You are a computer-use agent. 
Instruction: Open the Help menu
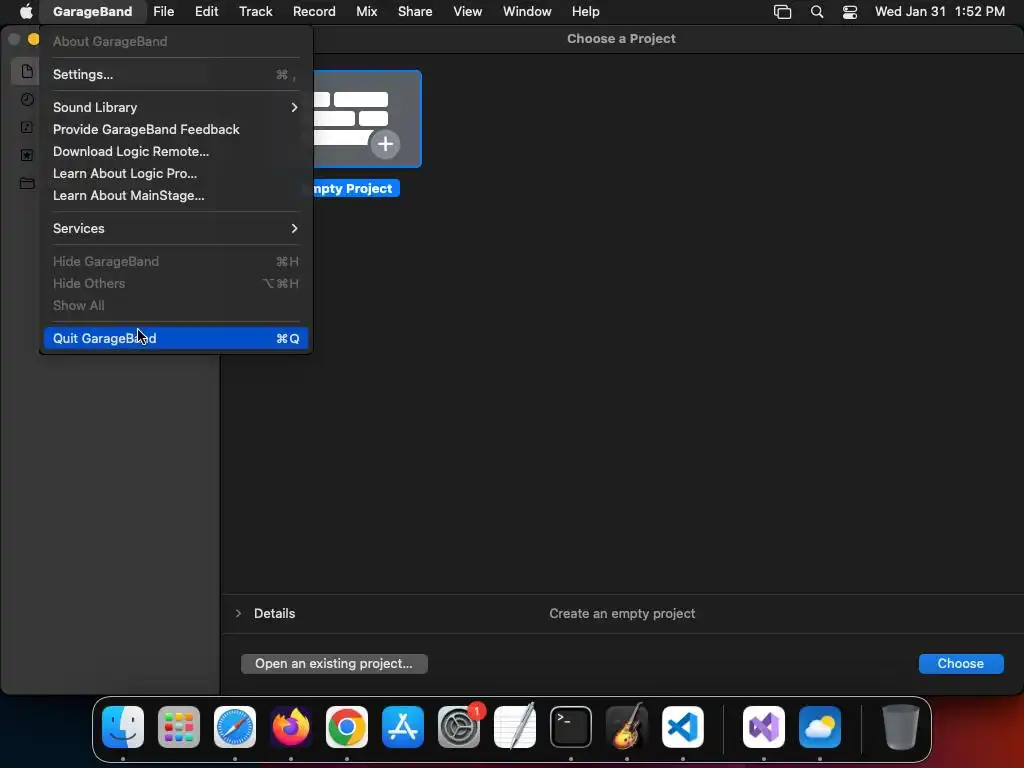coord(585,11)
